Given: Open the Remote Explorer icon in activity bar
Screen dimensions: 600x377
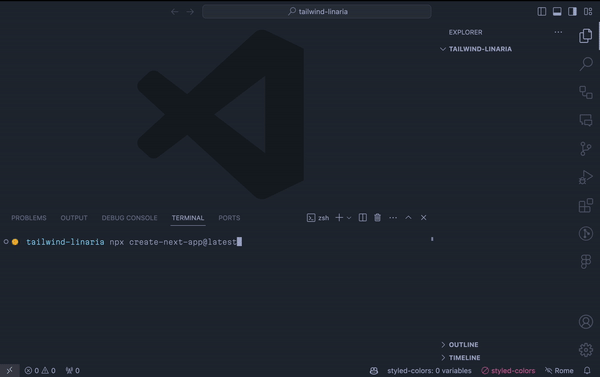Looking at the screenshot, I should [x=585, y=92].
